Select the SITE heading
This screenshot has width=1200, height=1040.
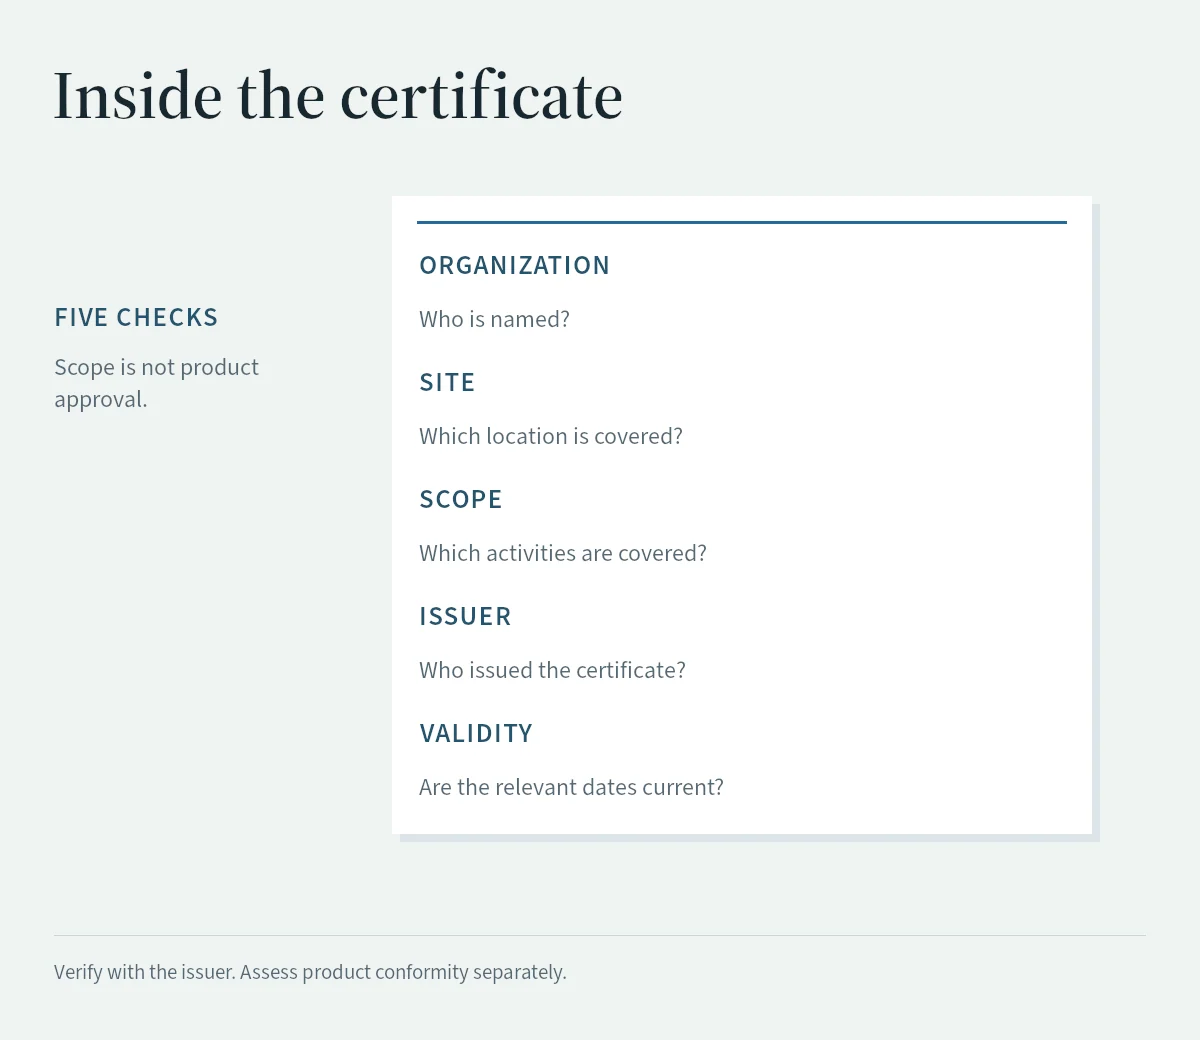447,382
